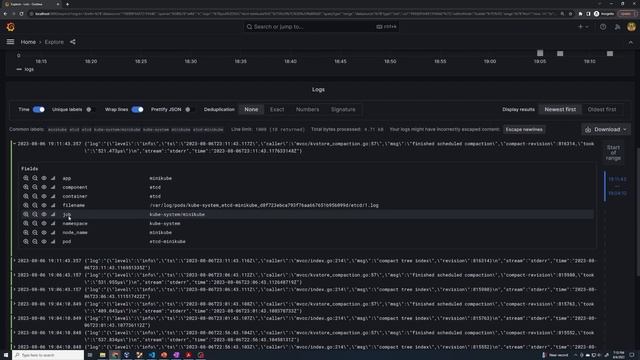
Task: Display results Newest first
Action: (560, 109)
